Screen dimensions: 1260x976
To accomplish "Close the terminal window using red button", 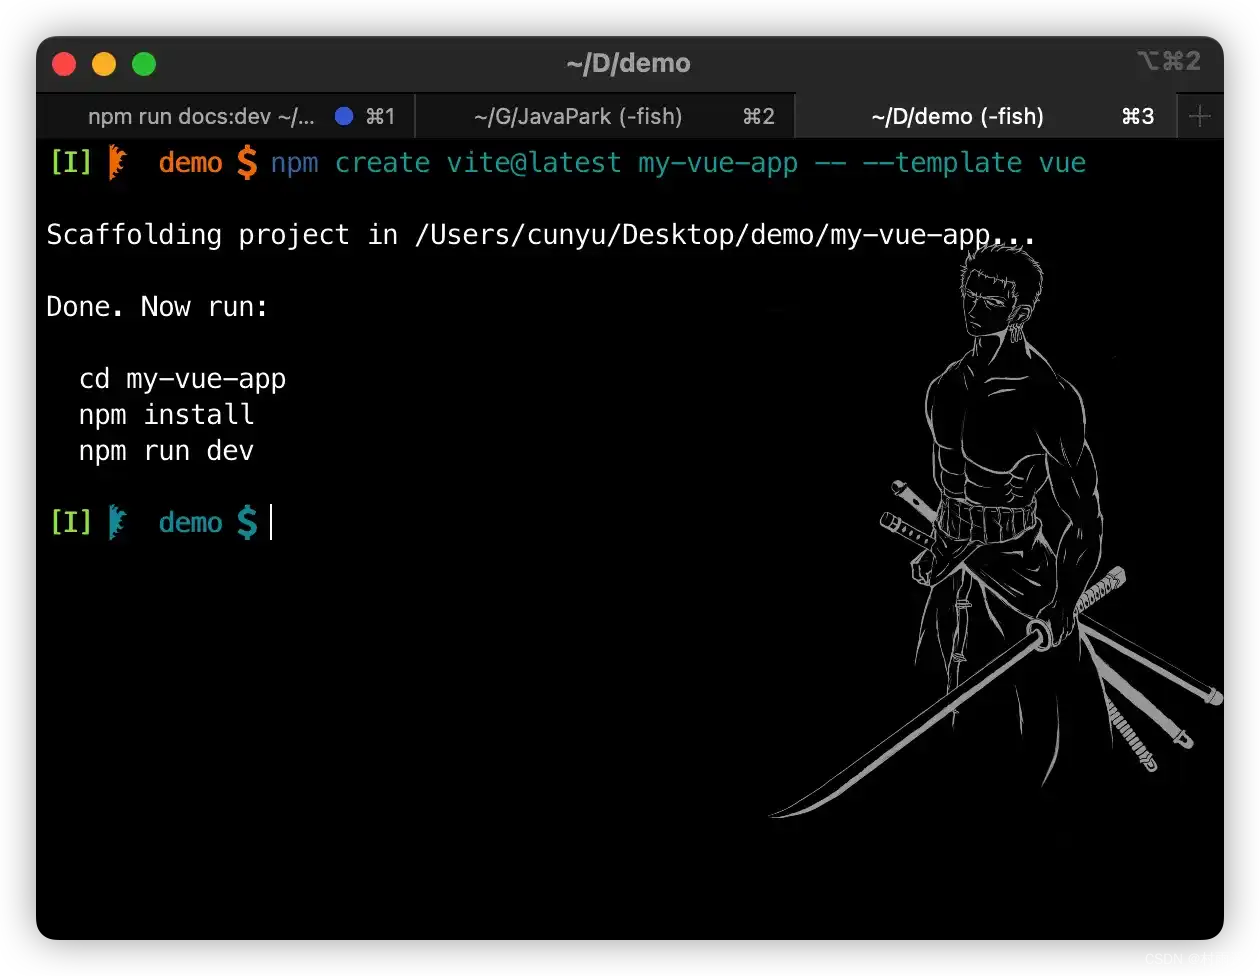I will [64, 64].
